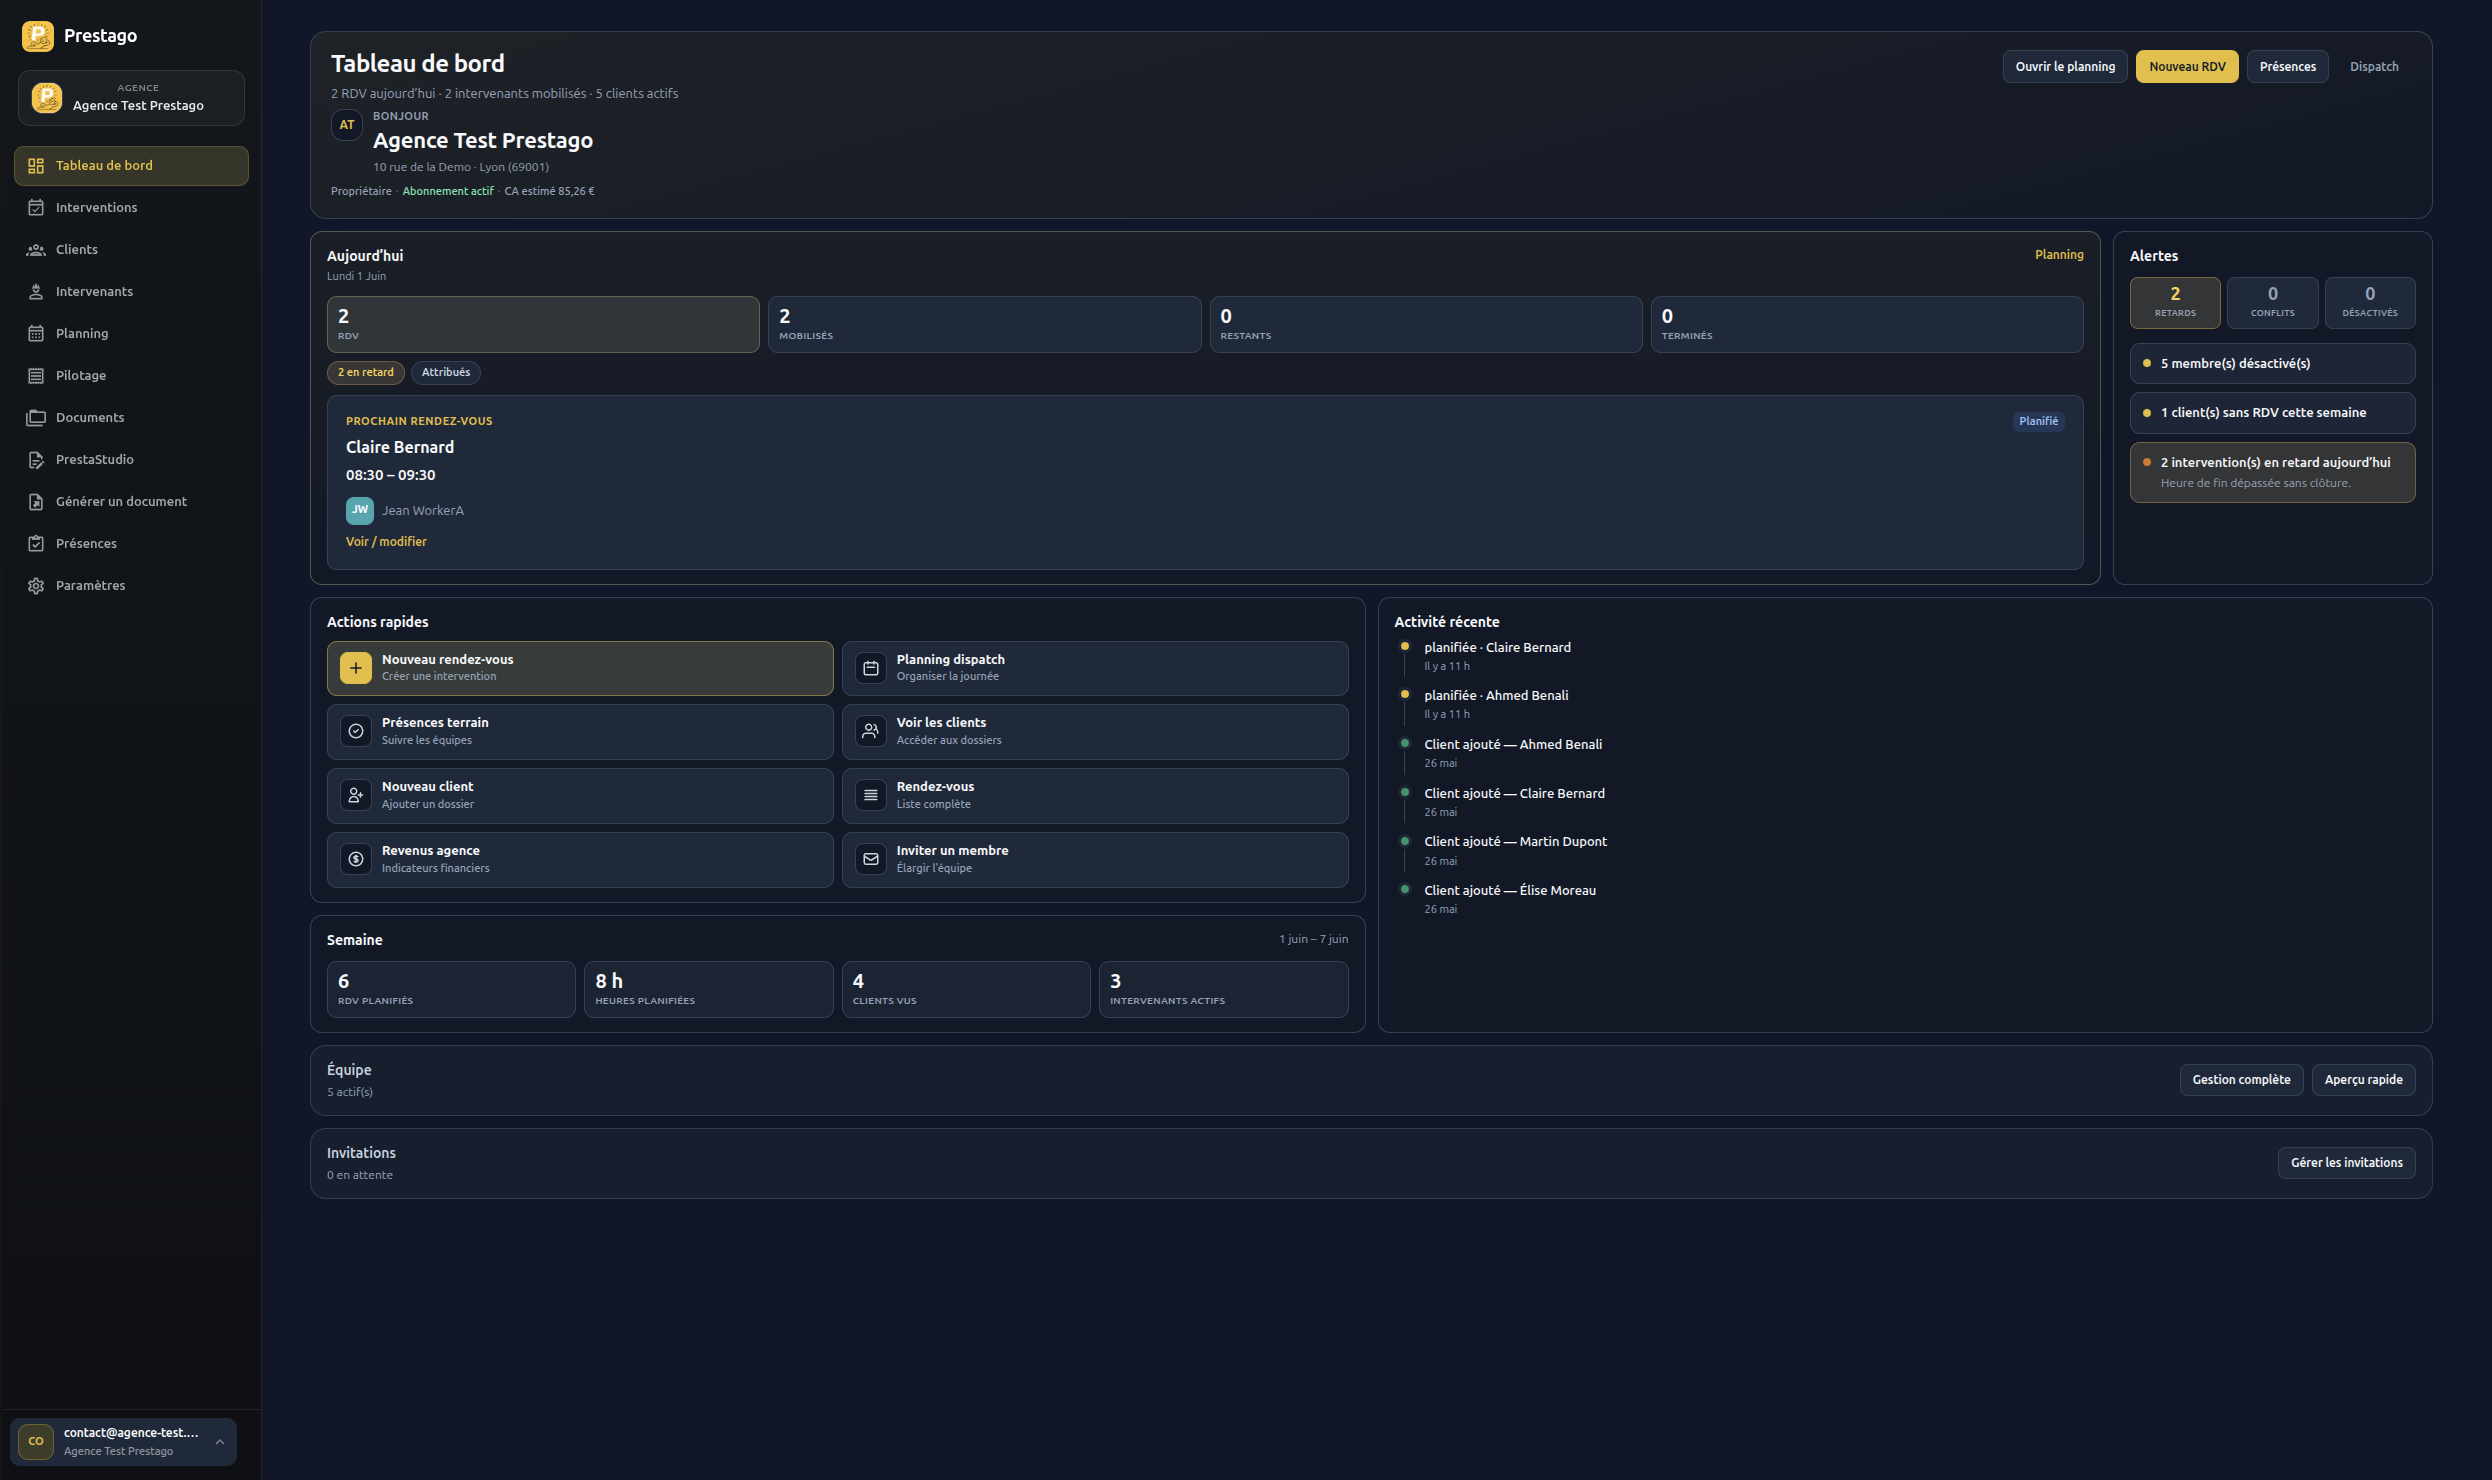2492x1480 pixels.
Task: Select the 0 Restants stat card
Action: pyautogui.click(x=1426, y=325)
